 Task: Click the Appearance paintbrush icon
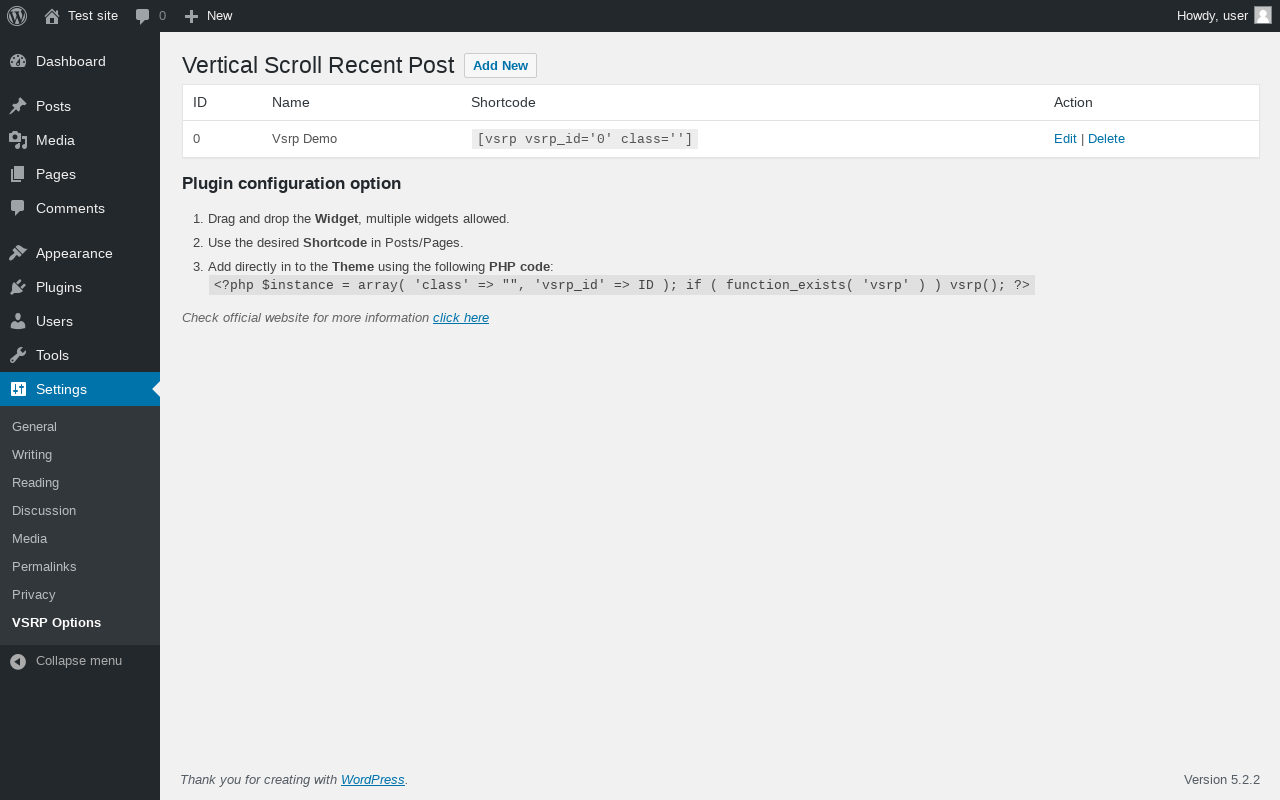click(x=18, y=253)
